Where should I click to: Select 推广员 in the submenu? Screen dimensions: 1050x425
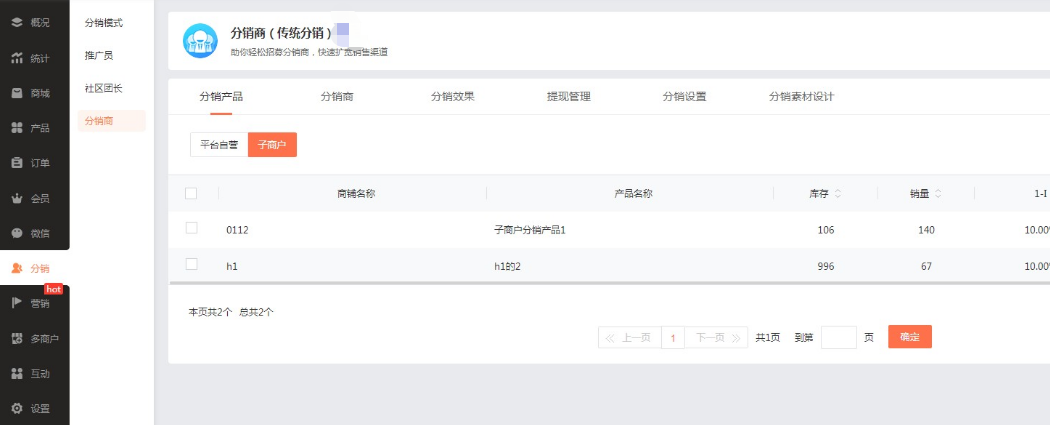[x=99, y=56]
